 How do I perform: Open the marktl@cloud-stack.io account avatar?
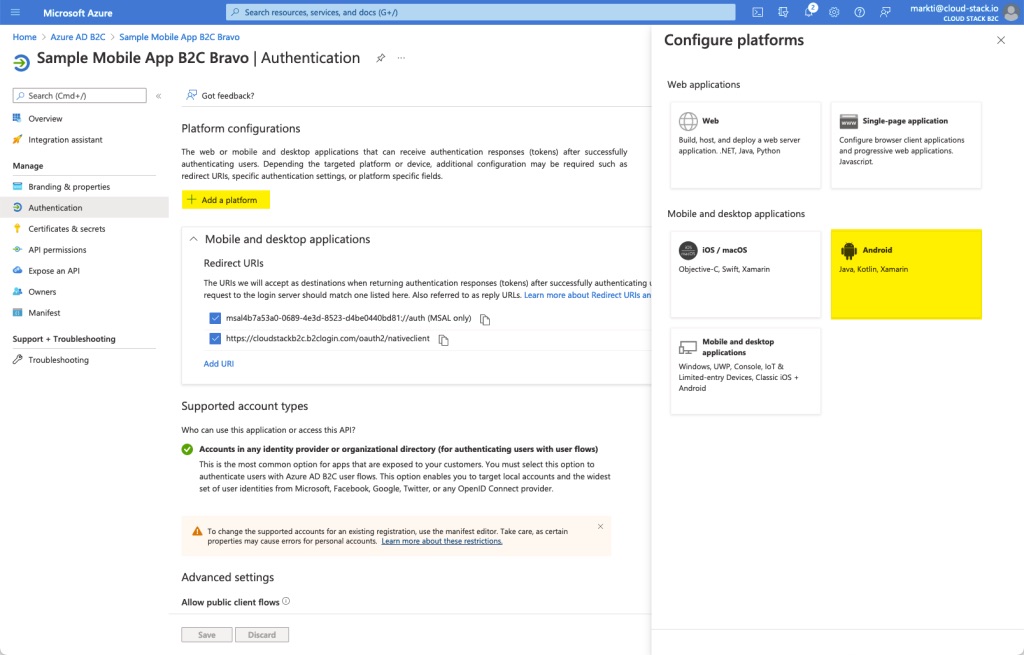click(x=1012, y=12)
